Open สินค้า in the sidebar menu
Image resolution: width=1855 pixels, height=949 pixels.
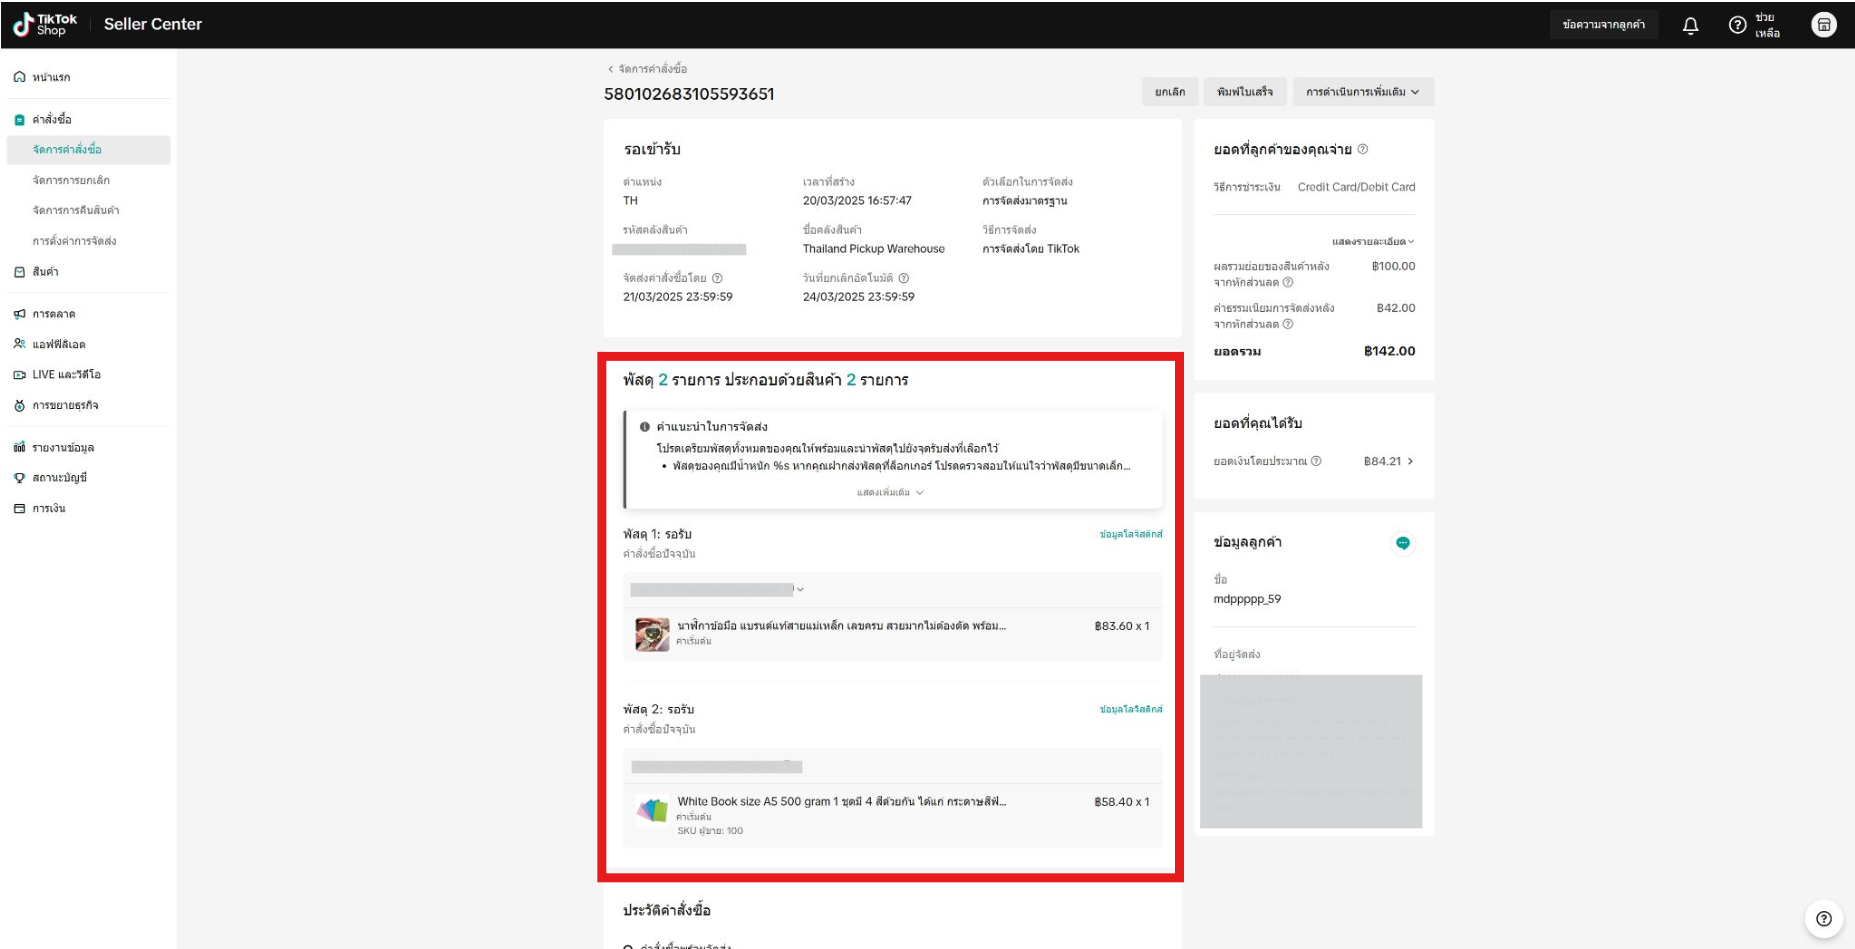coord(45,272)
